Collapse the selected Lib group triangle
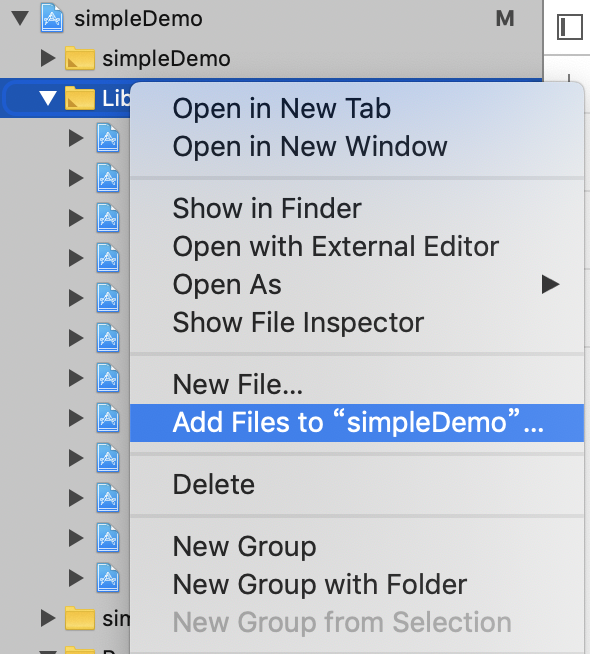 (48, 98)
